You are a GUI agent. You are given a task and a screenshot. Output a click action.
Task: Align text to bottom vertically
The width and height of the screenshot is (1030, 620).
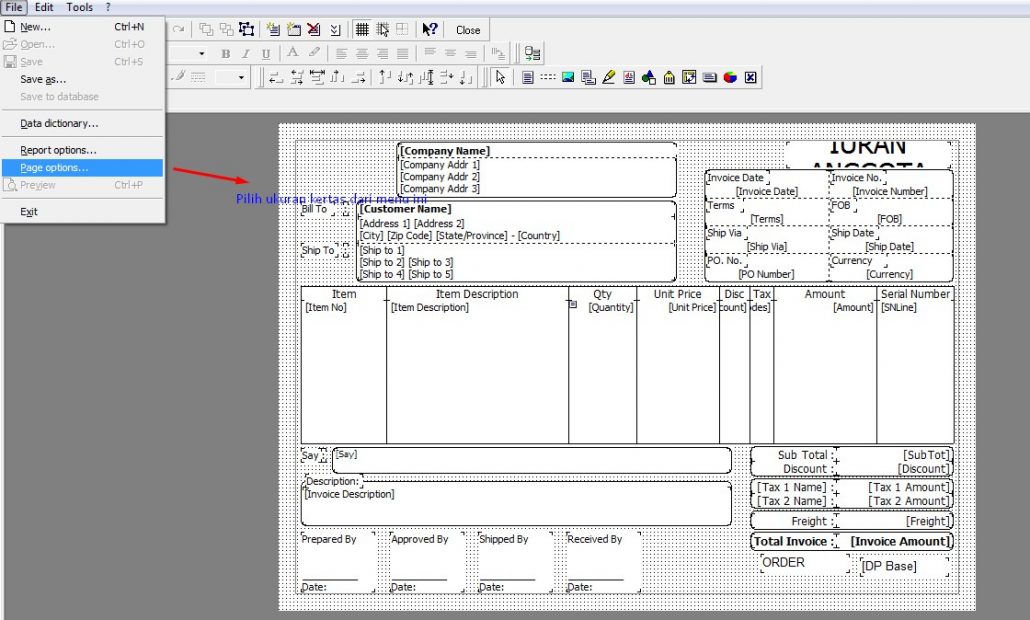pyautogui.click(x=471, y=54)
